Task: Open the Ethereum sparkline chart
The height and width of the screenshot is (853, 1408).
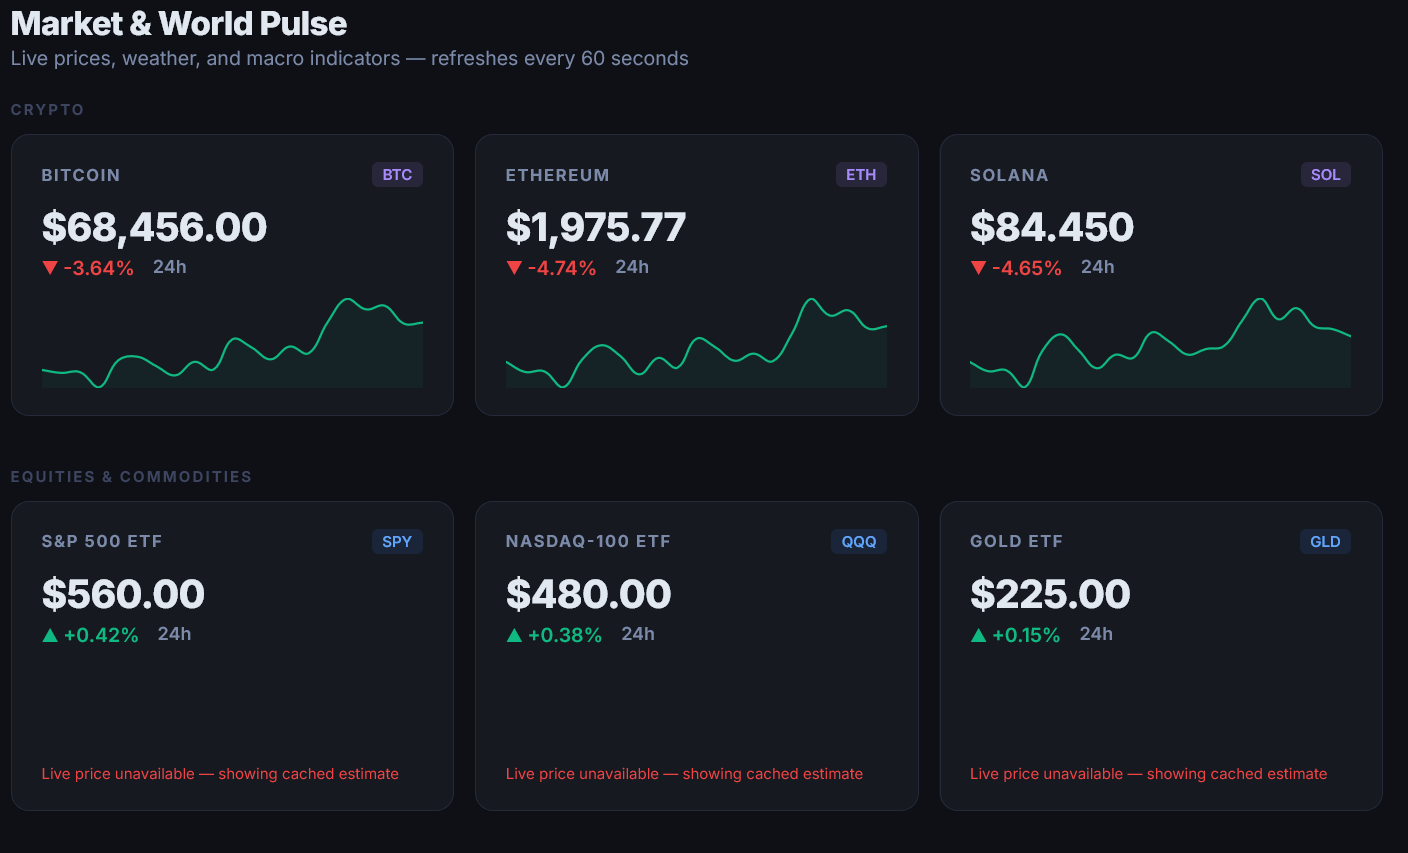Action: [x=696, y=343]
